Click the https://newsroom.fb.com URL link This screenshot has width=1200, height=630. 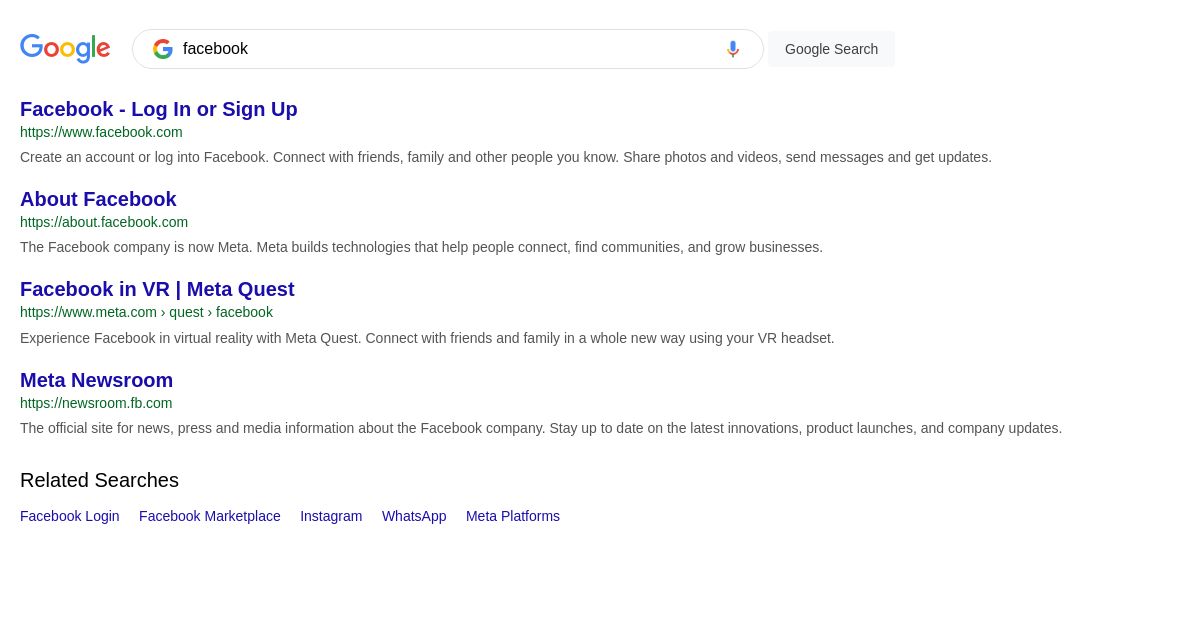(96, 403)
